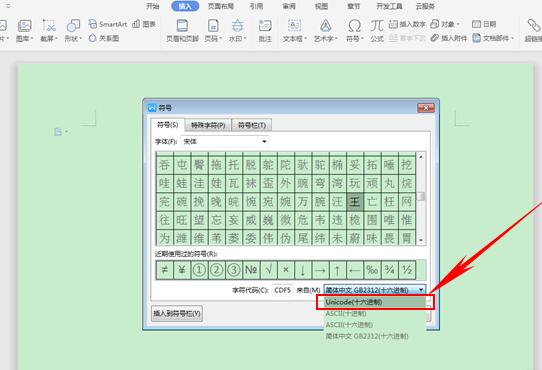Pick the recent symbol ½
The width and height of the screenshot is (542, 370).
click(406, 270)
